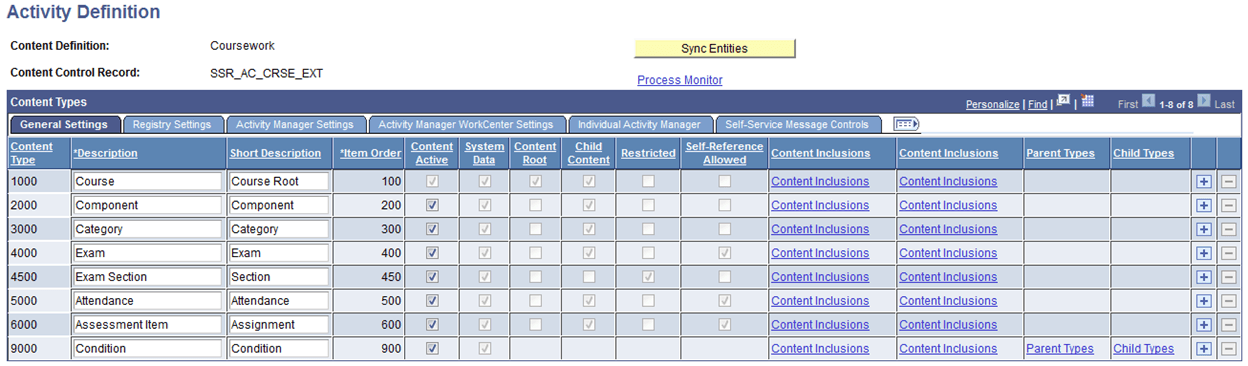Show all columns tab icon

tap(906, 124)
